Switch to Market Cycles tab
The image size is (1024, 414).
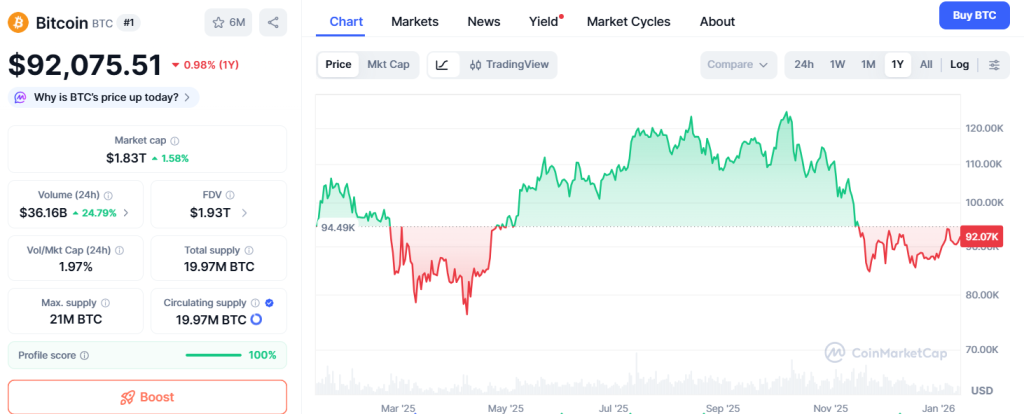[628, 21]
